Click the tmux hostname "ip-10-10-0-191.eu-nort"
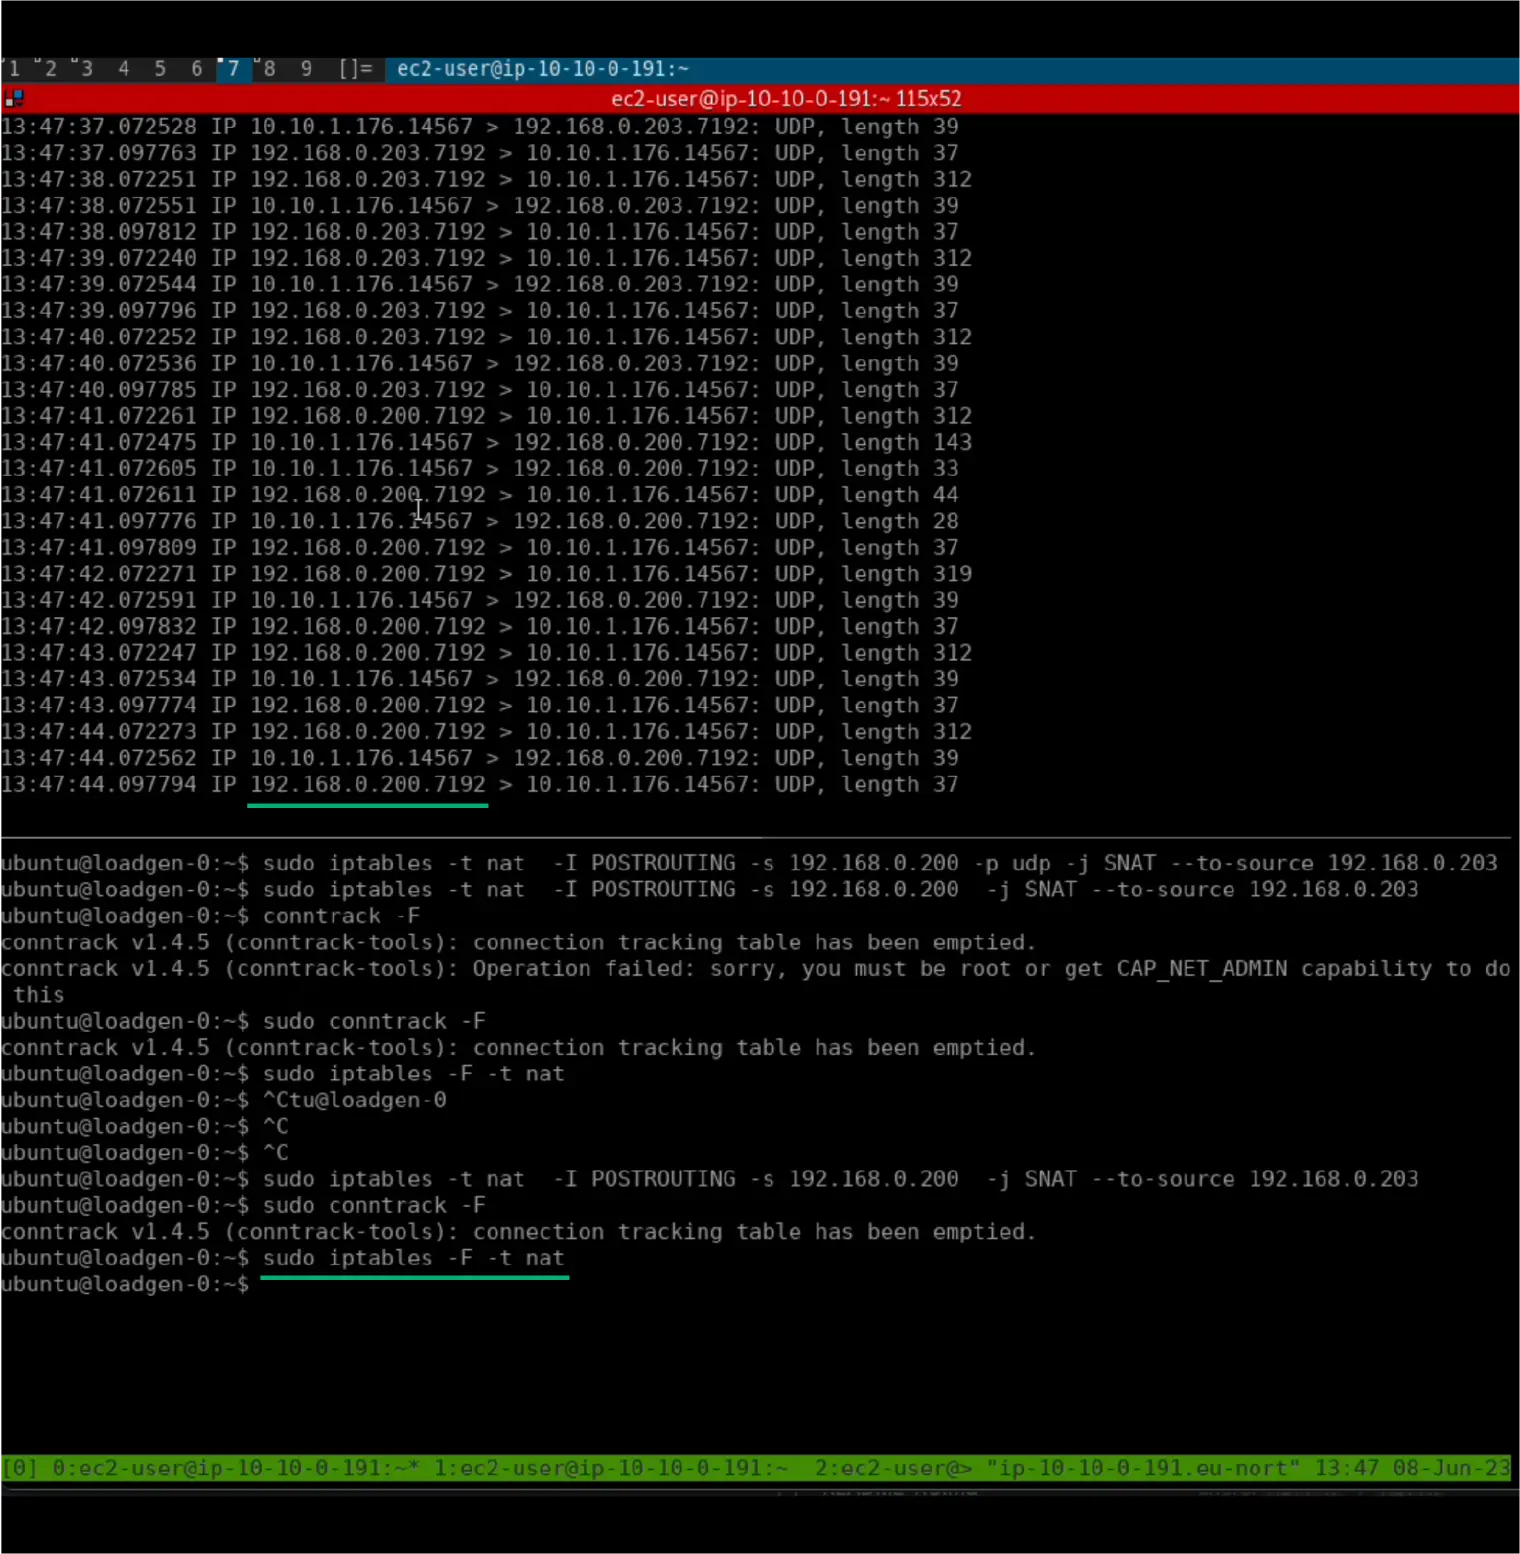The image size is (1520, 1554). click(1143, 1468)
